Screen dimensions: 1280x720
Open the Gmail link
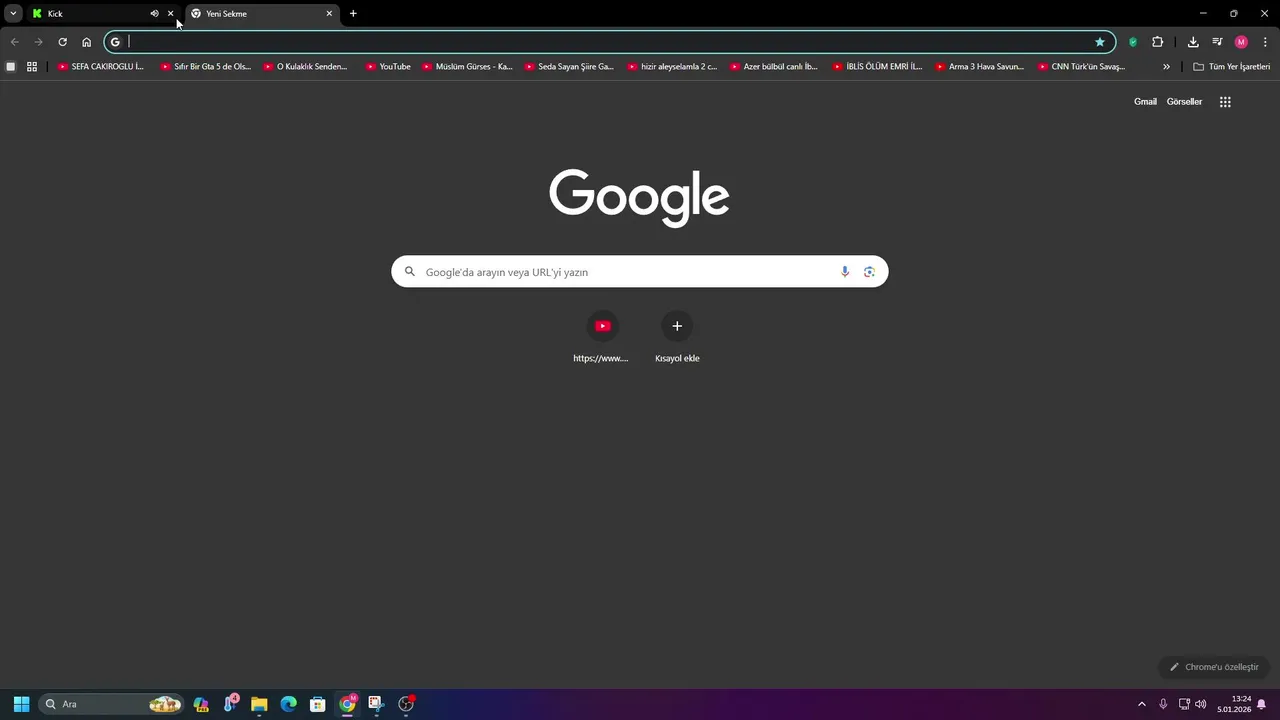[x=1145, y=102]
